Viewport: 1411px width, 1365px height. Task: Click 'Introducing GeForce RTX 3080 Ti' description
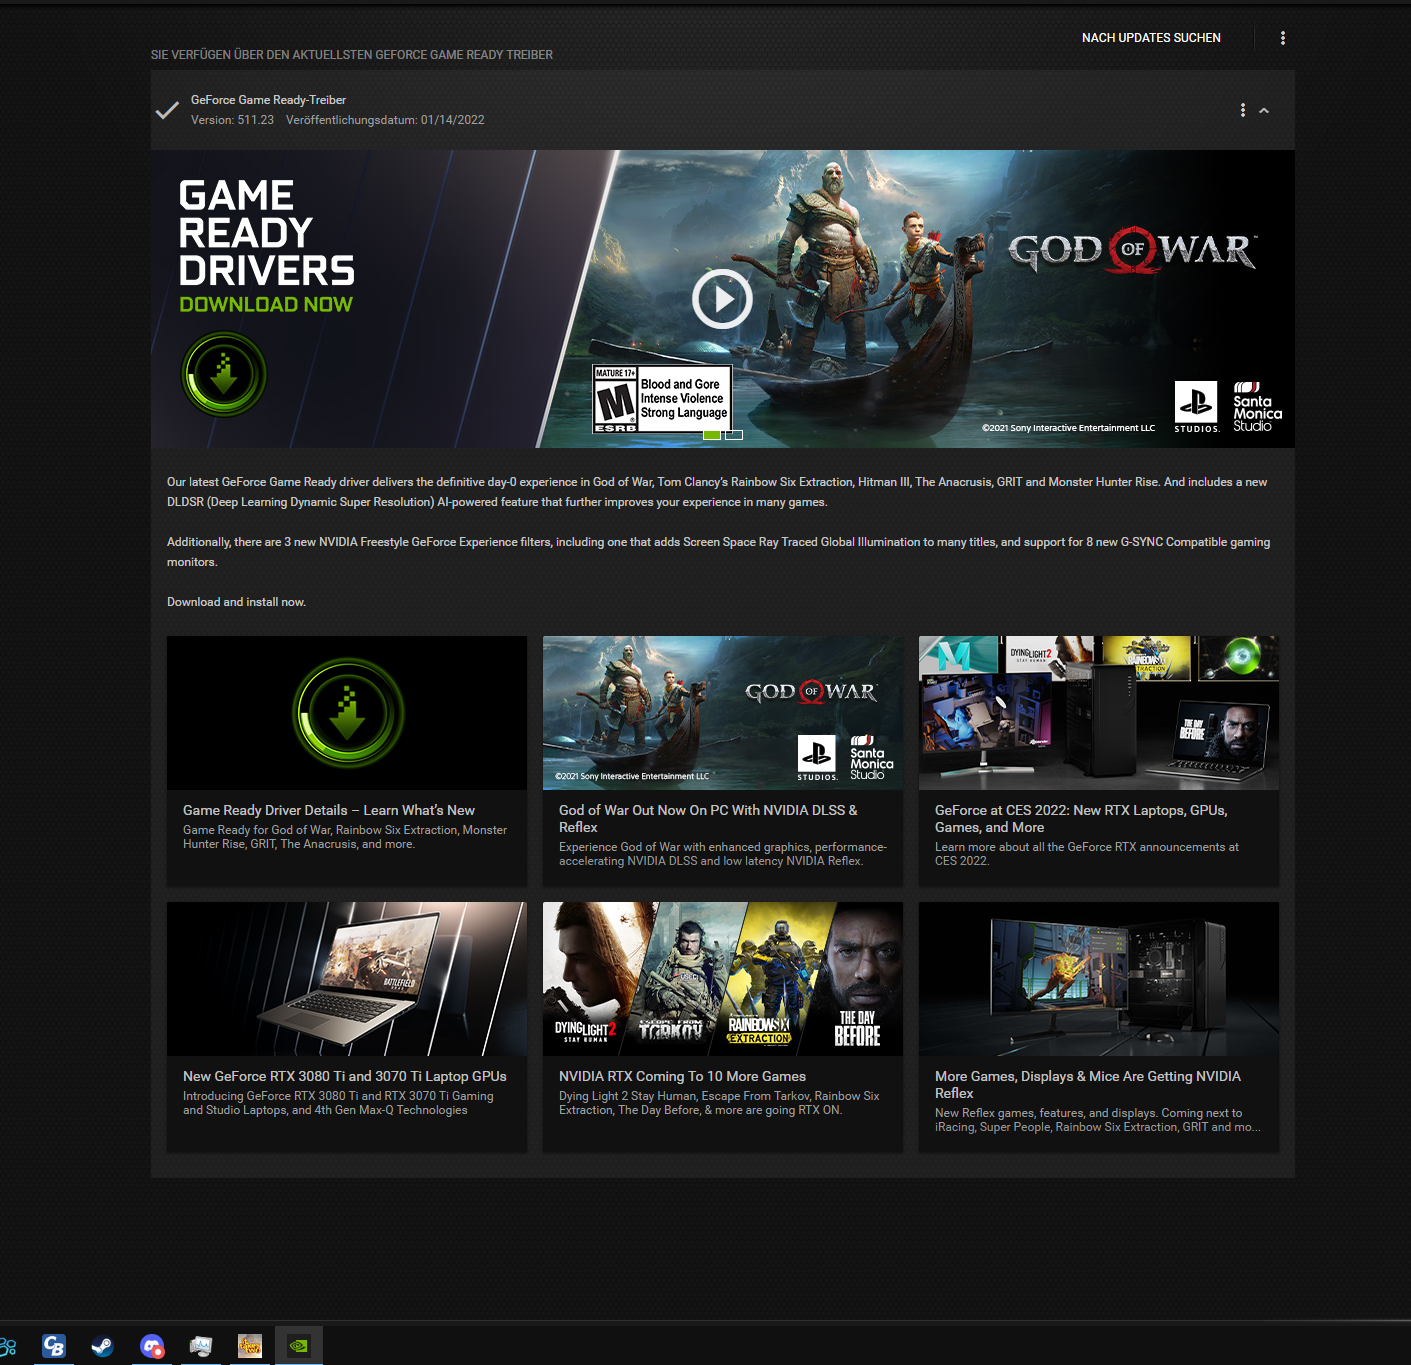coord(338,1103)
